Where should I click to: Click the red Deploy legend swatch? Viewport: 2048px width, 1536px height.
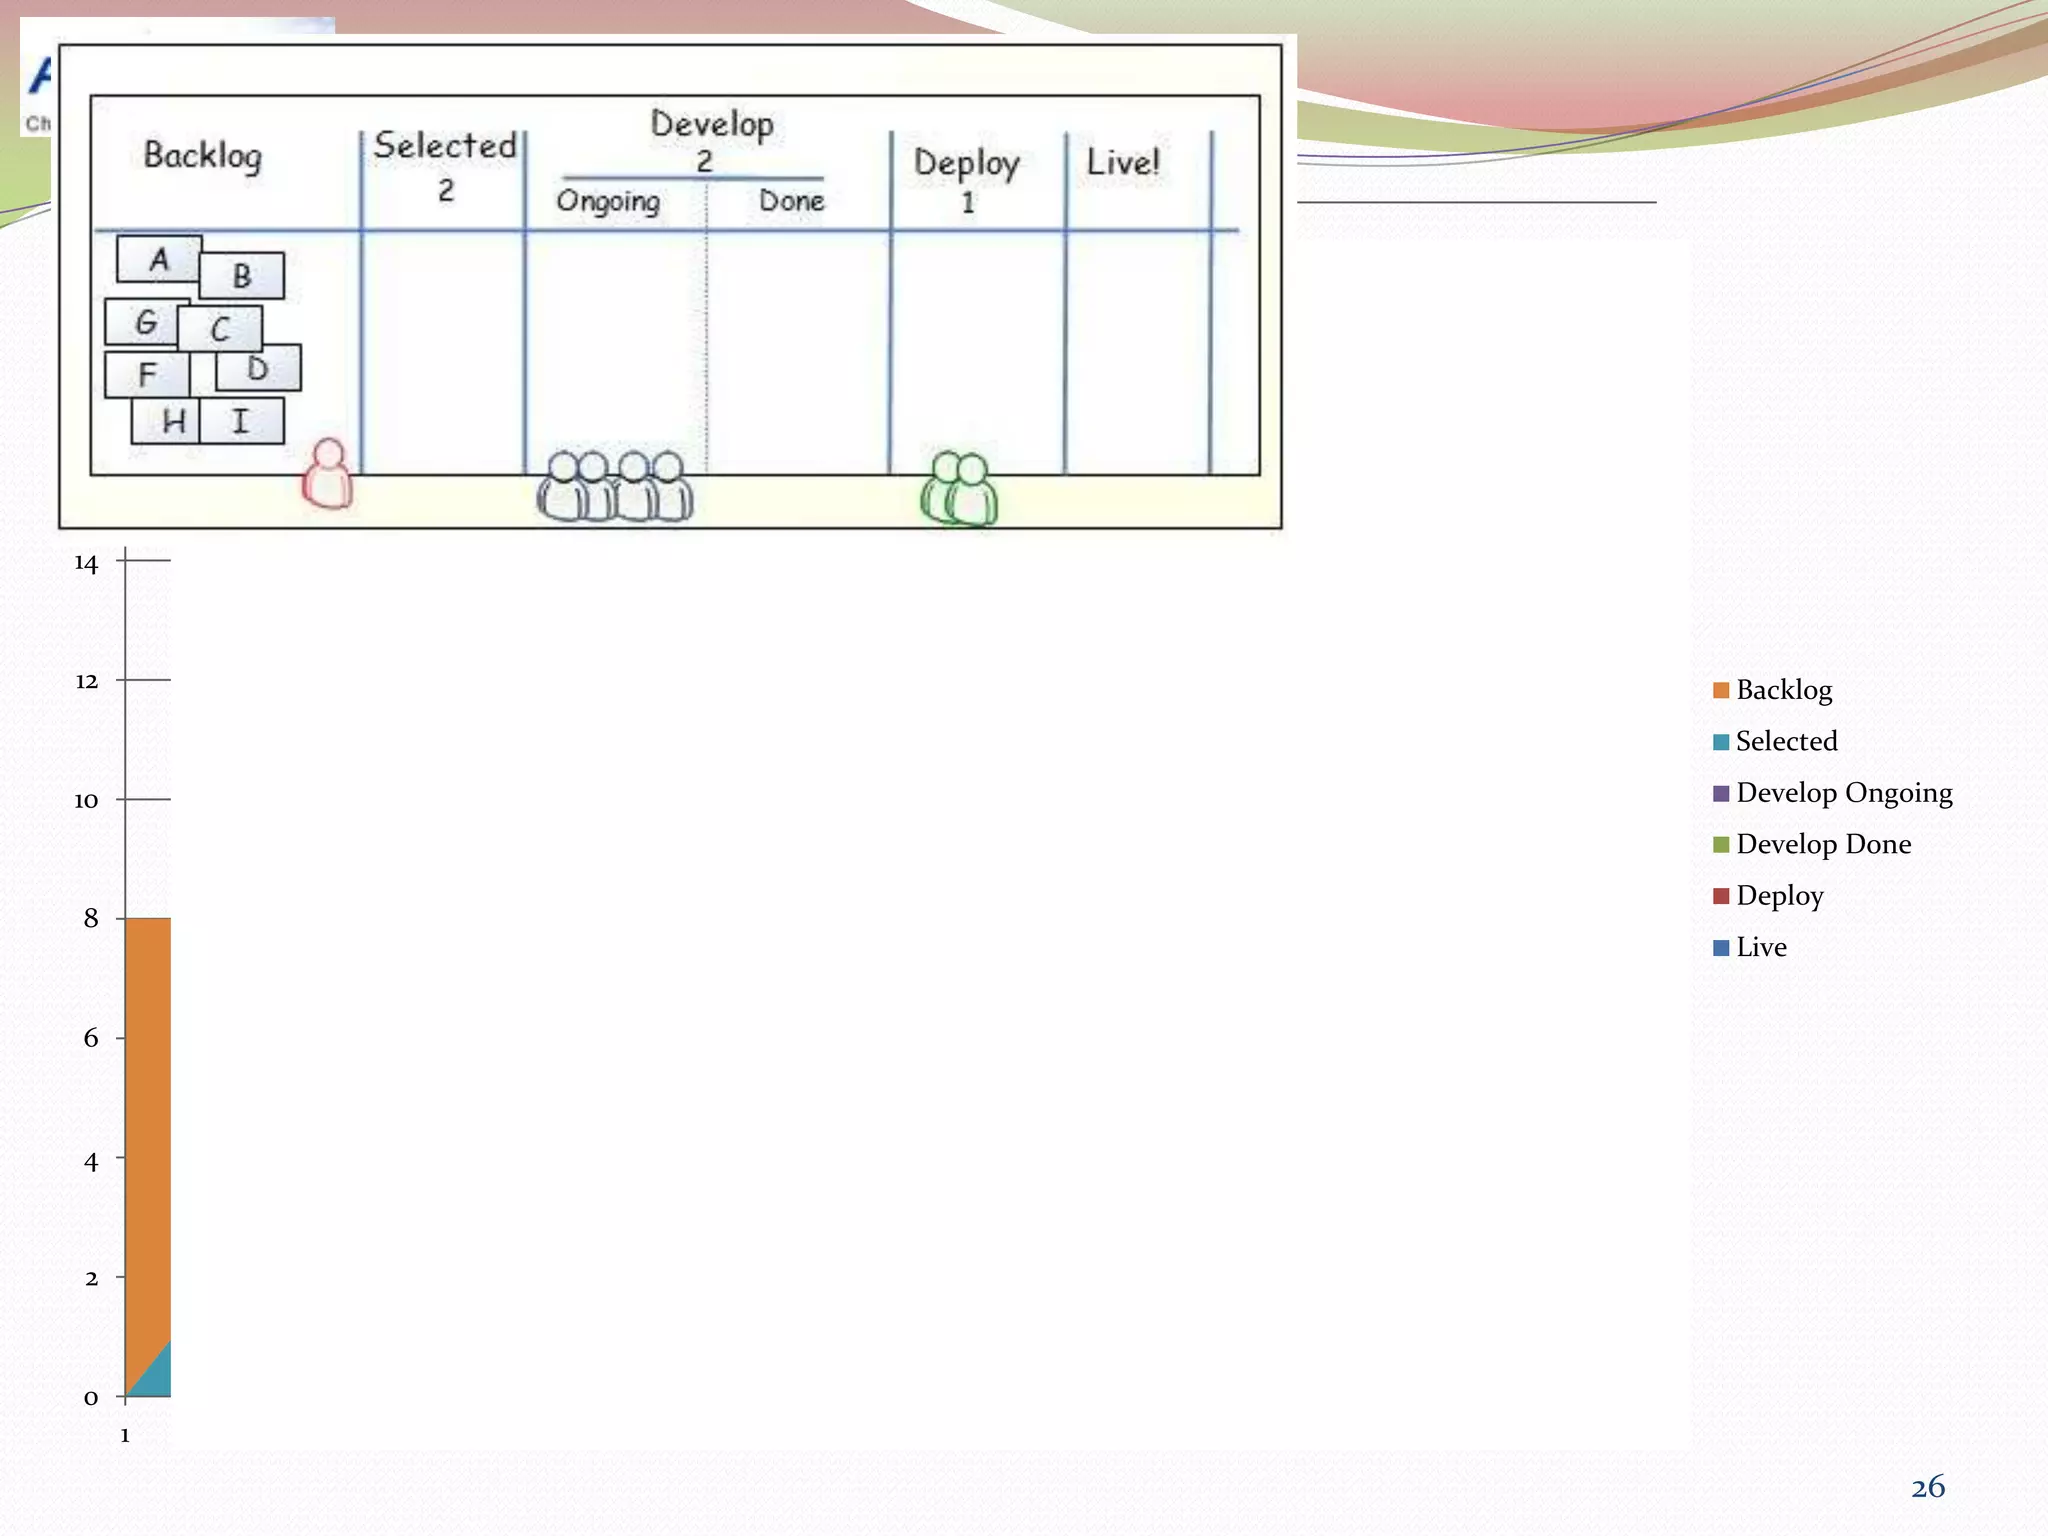click(1721, 896)
